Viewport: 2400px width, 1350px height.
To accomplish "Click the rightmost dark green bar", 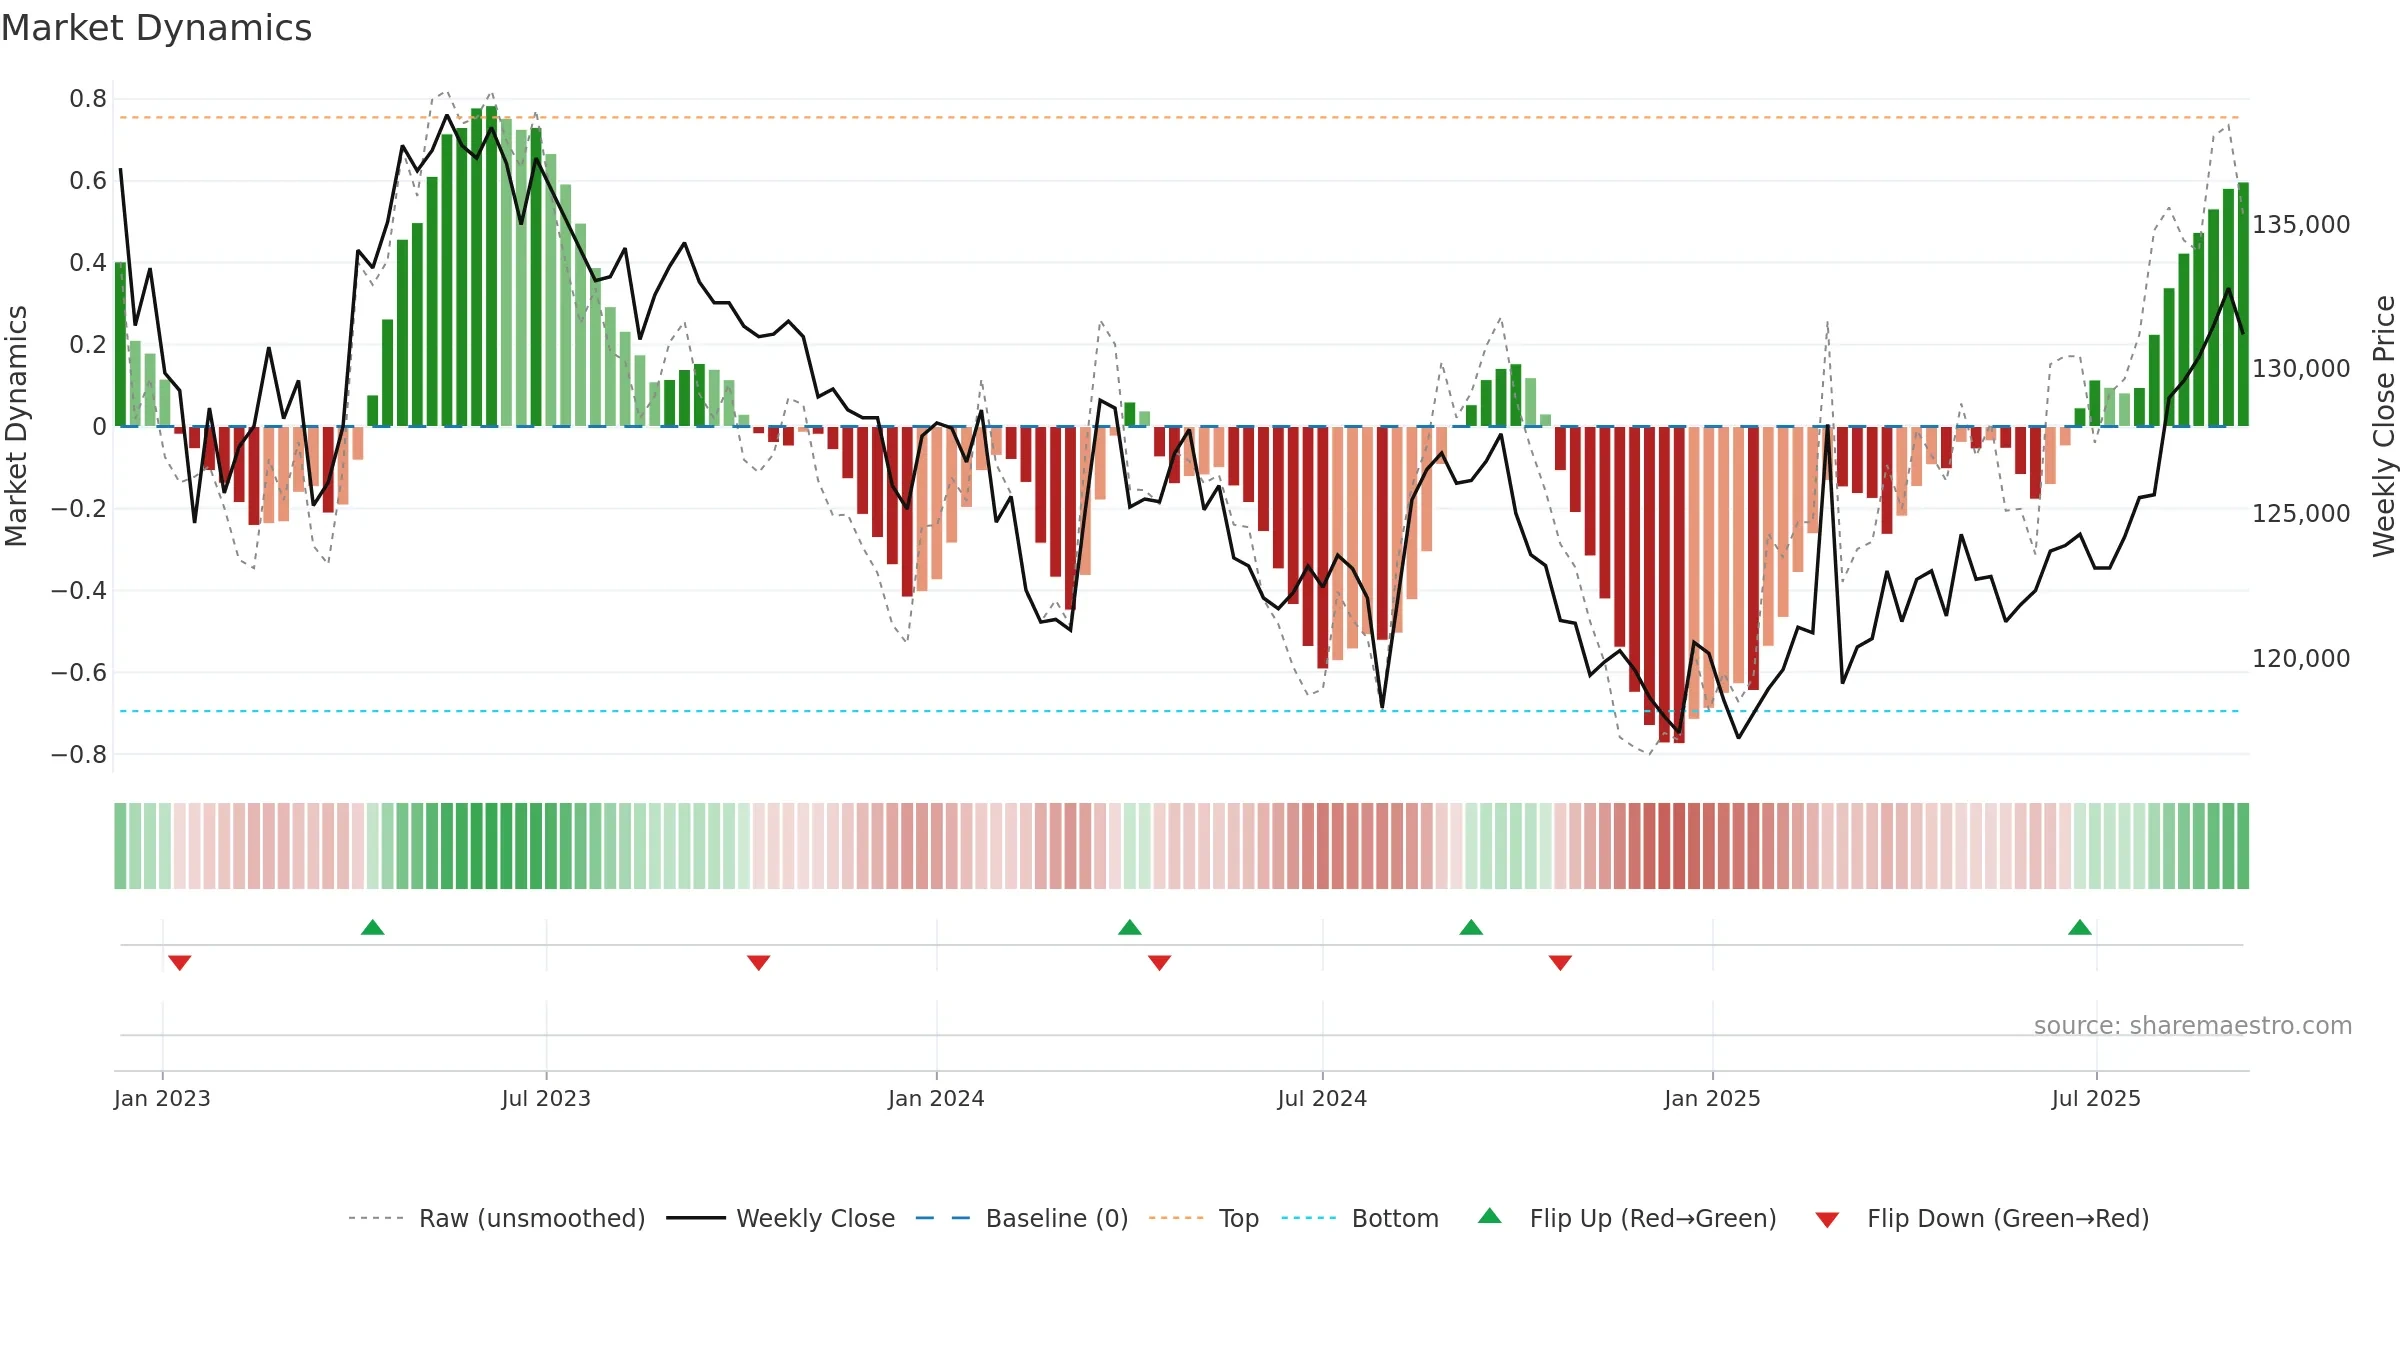I will click(2243, 304).
